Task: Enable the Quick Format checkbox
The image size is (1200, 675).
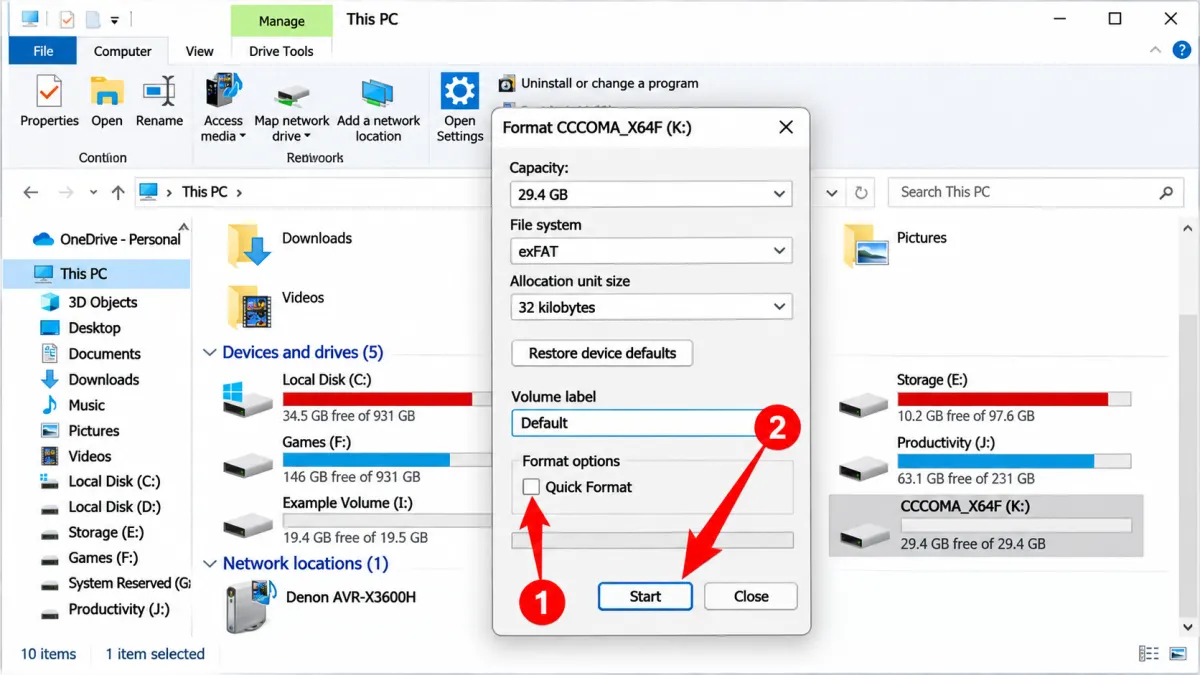Action: (x=531, y=487)
